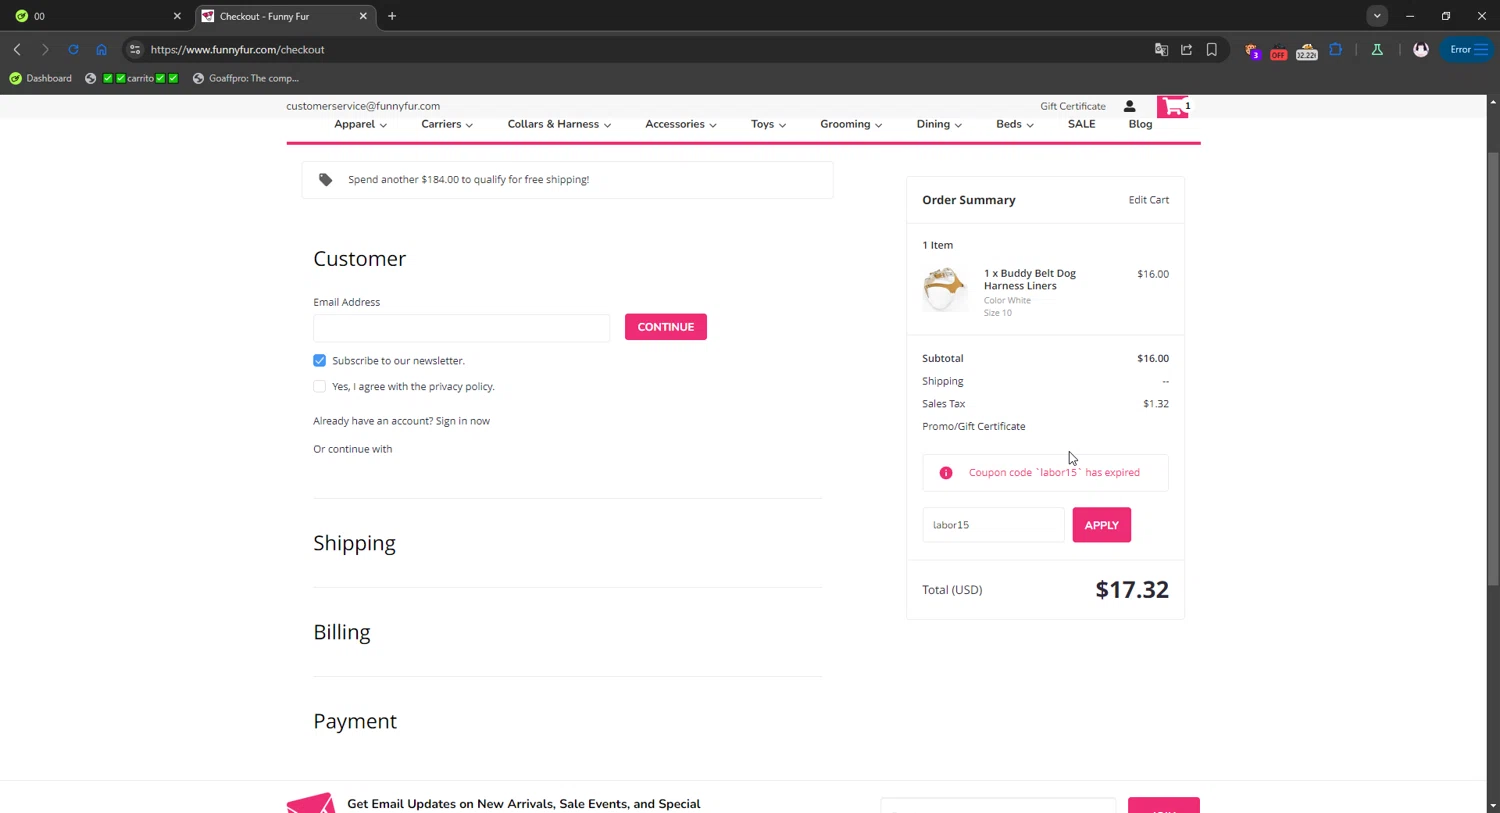1500x813 pixels.
Task: Click Sign in now link
Action: [462, 421]
